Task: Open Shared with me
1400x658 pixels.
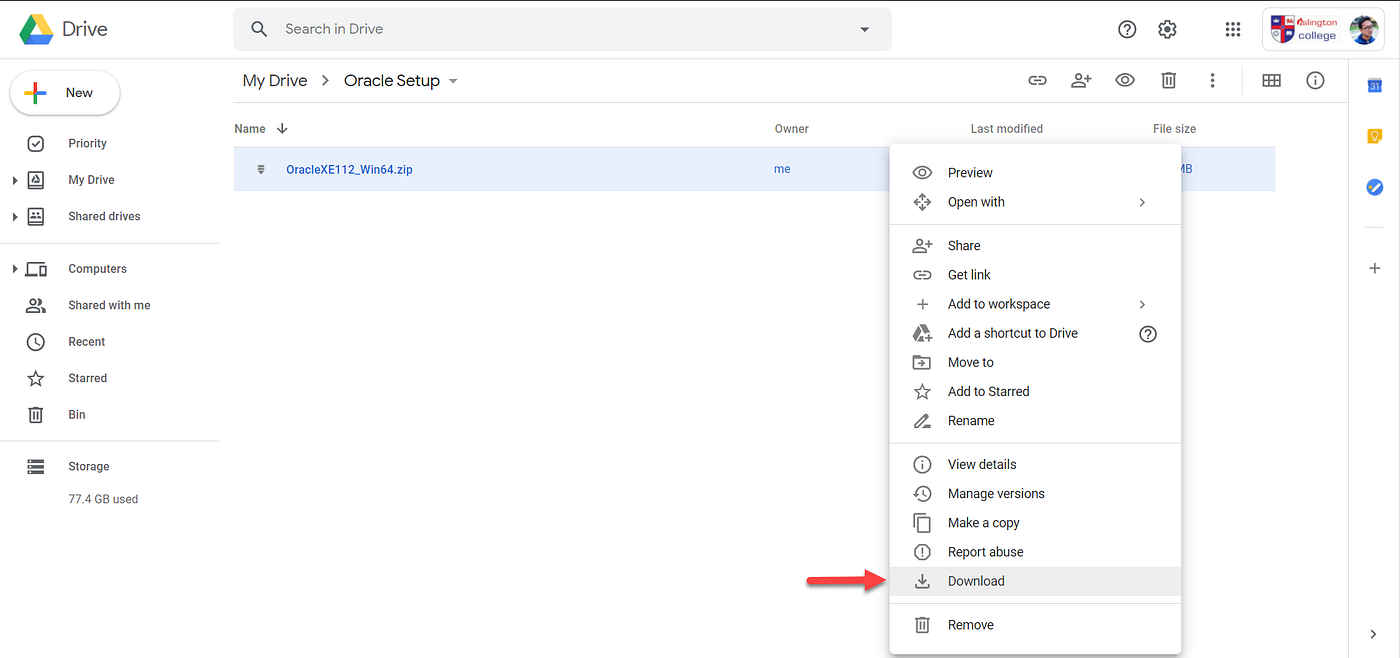Action: [109, 305]
